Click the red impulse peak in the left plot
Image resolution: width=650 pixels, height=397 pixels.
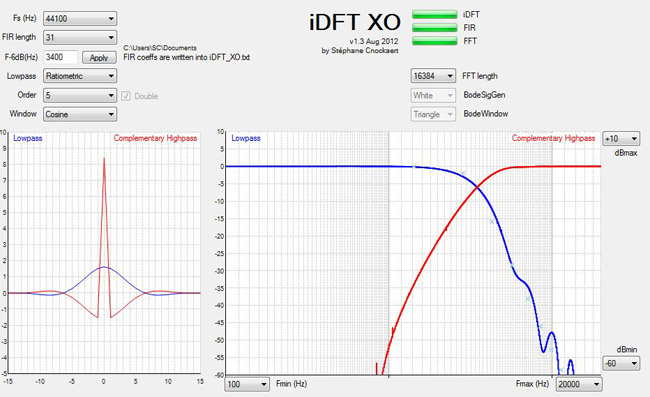click(104, 159)
